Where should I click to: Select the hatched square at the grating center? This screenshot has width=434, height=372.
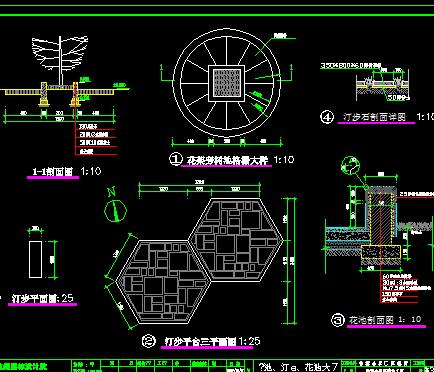(227, 83)
